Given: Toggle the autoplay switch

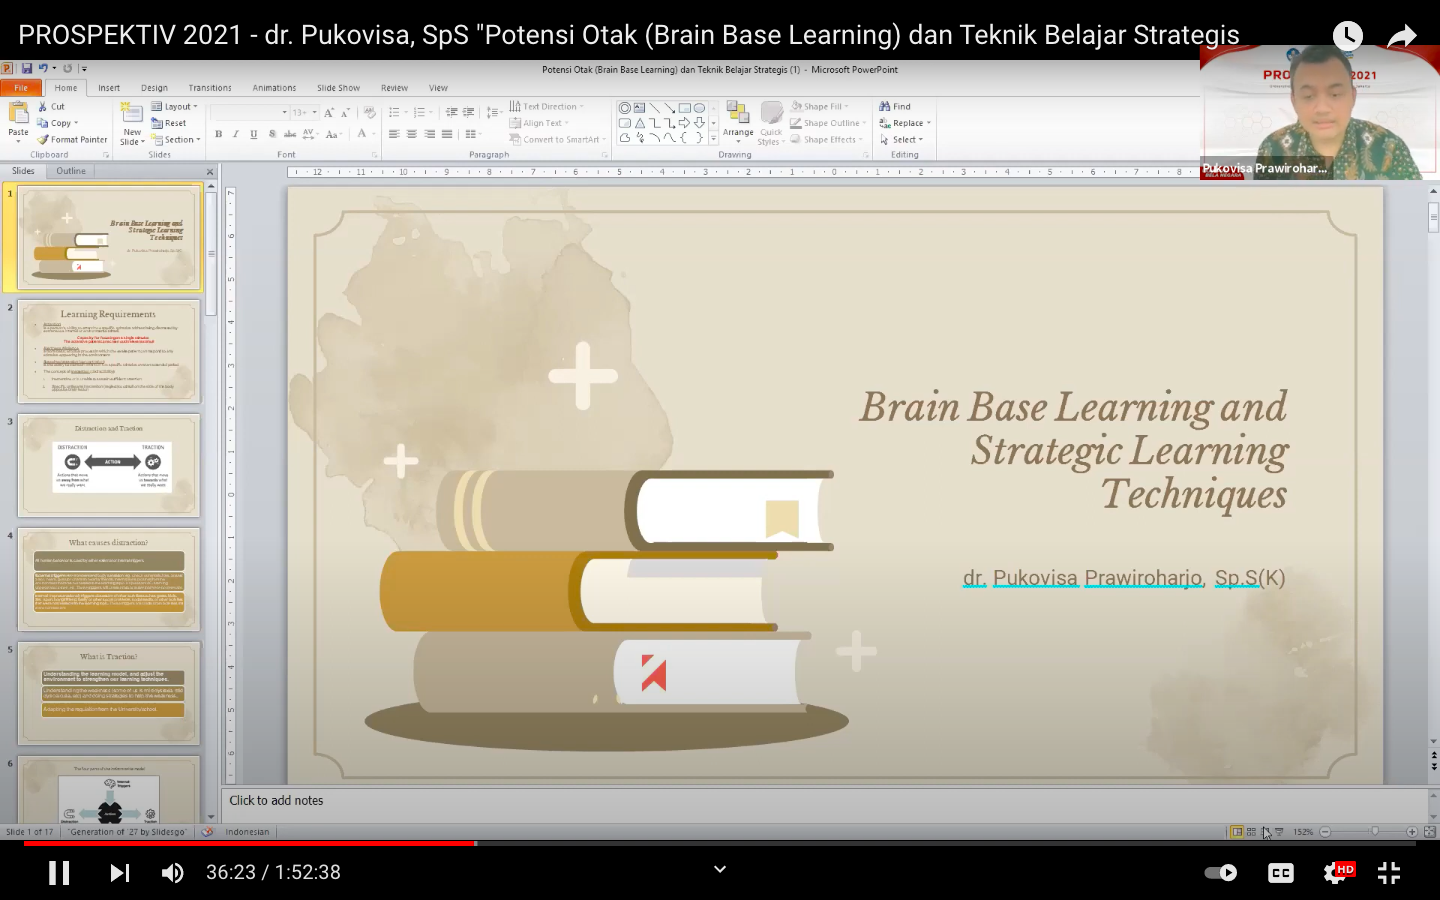Looking at the screenshot, I should coord(1220,873).
